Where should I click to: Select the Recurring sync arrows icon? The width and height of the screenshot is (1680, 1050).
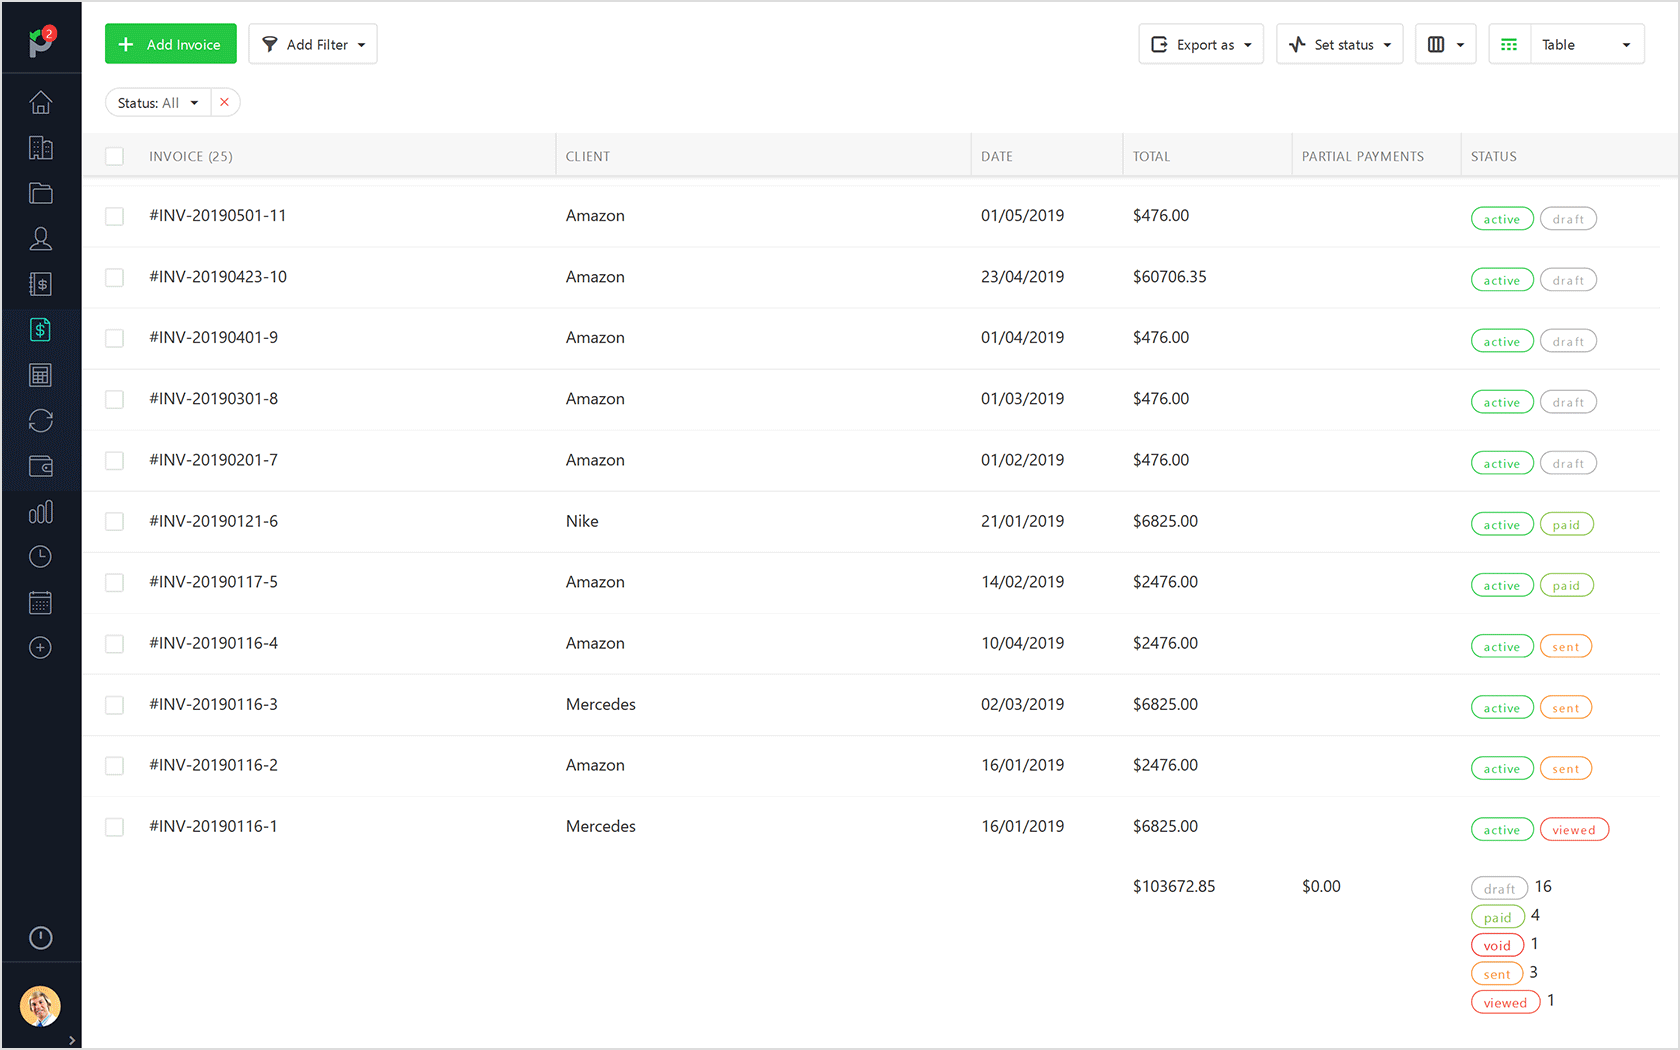40,420
